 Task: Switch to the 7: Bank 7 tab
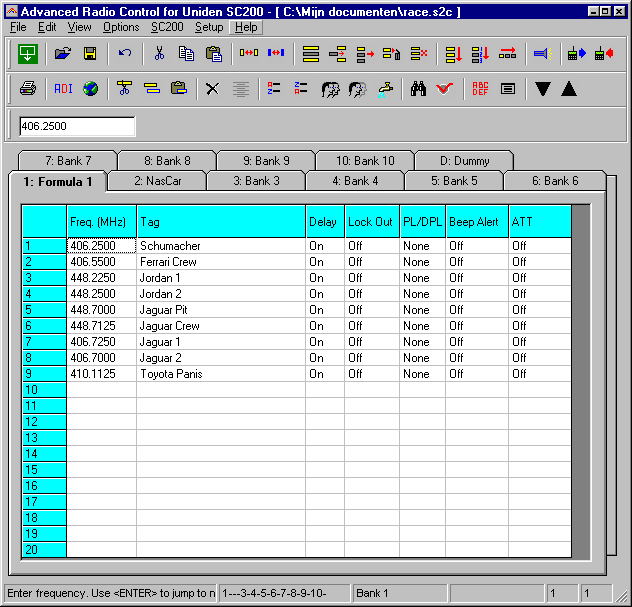[68, 161]
